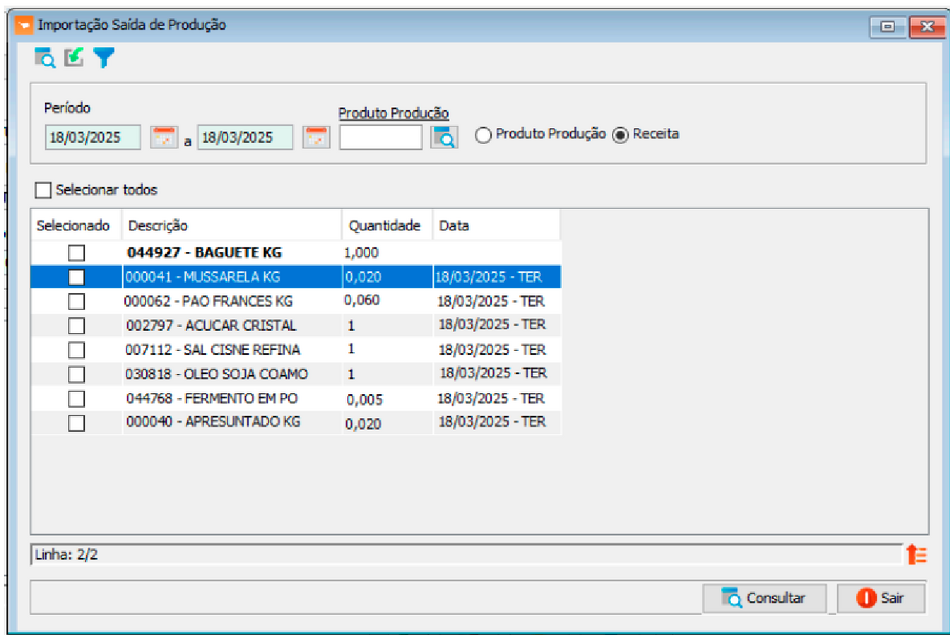950x635 pixels.
Task: Tick the checkbox for 002797 - ACUCAR CRISTAL
Action: click(x=76, y=325)
